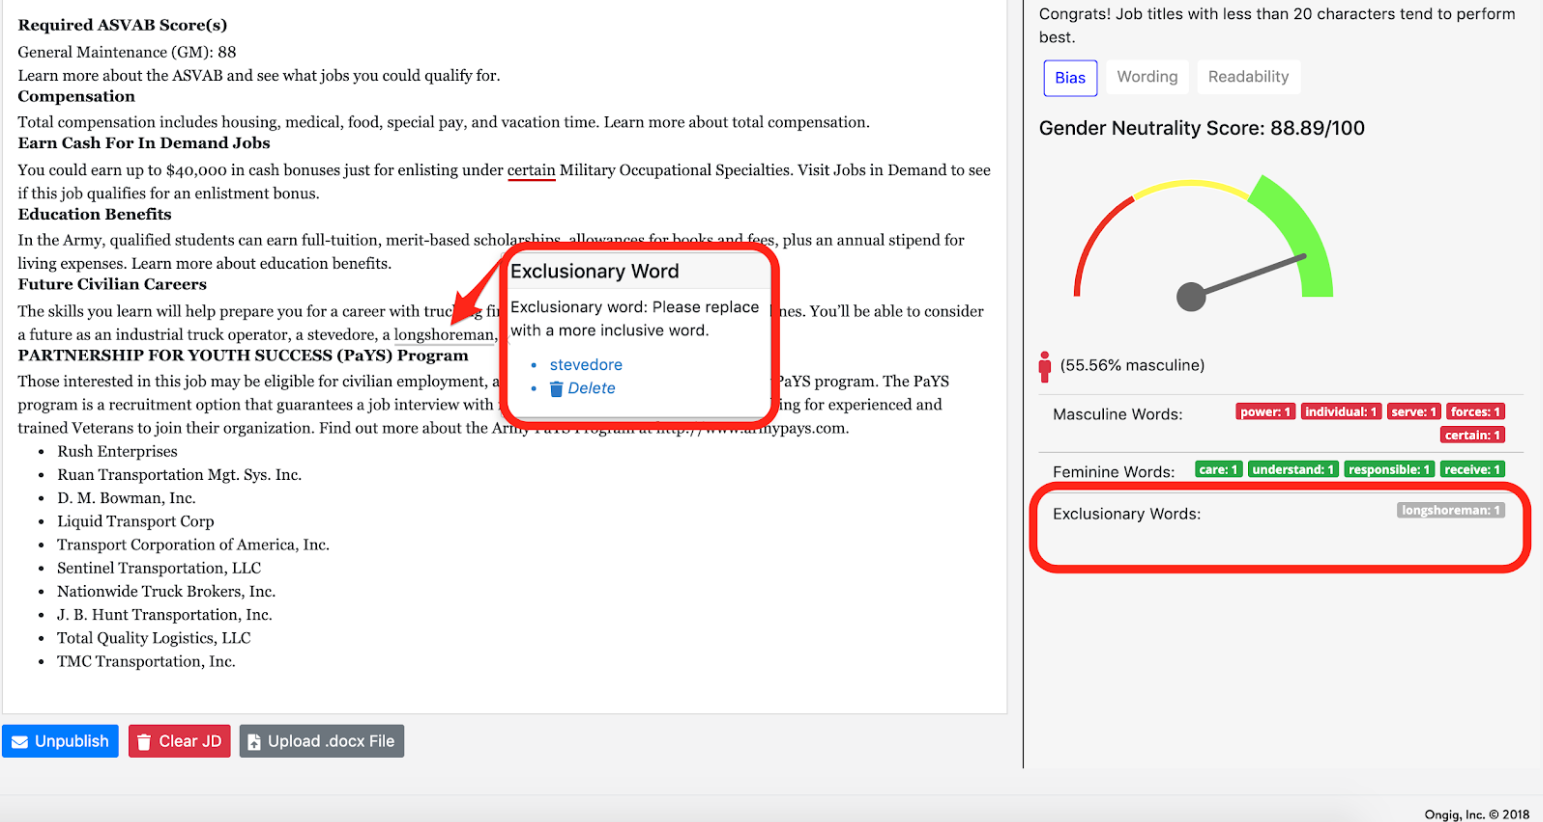1543x822 pixels.
Task: Click the Required ASVAB Score(s) heading
Action: [122, 25]
